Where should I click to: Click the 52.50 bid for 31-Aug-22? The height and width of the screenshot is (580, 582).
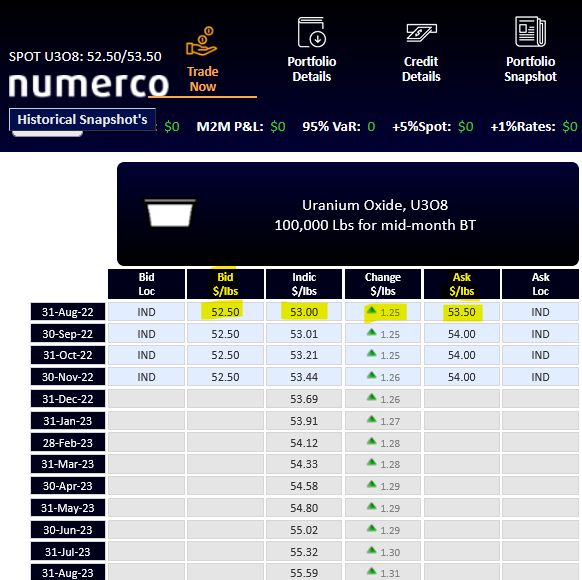(x=225, y=312)
